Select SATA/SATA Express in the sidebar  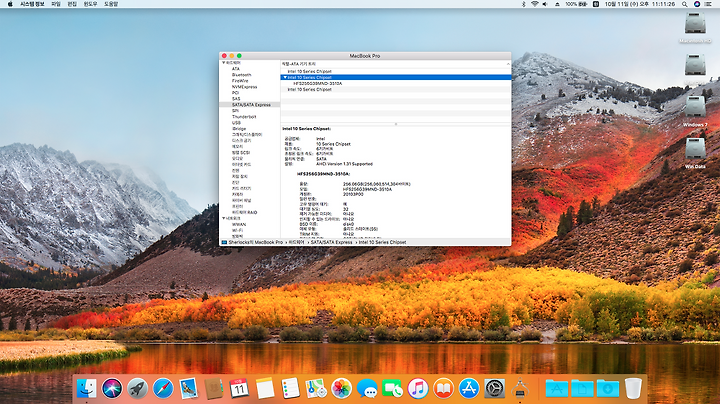[251, 105]
